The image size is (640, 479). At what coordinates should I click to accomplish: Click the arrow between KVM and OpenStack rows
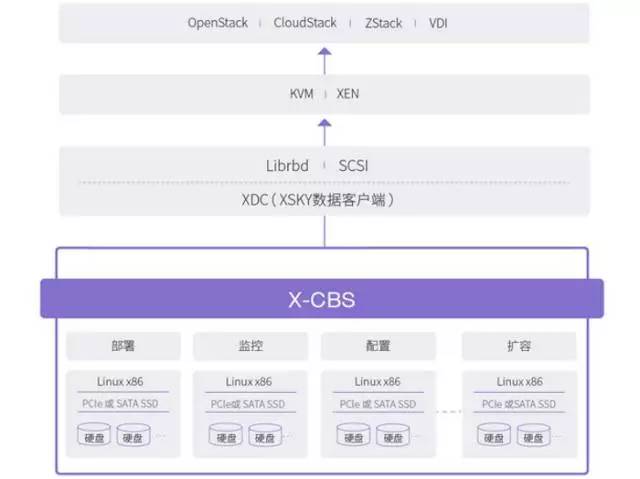coord(322,59)
